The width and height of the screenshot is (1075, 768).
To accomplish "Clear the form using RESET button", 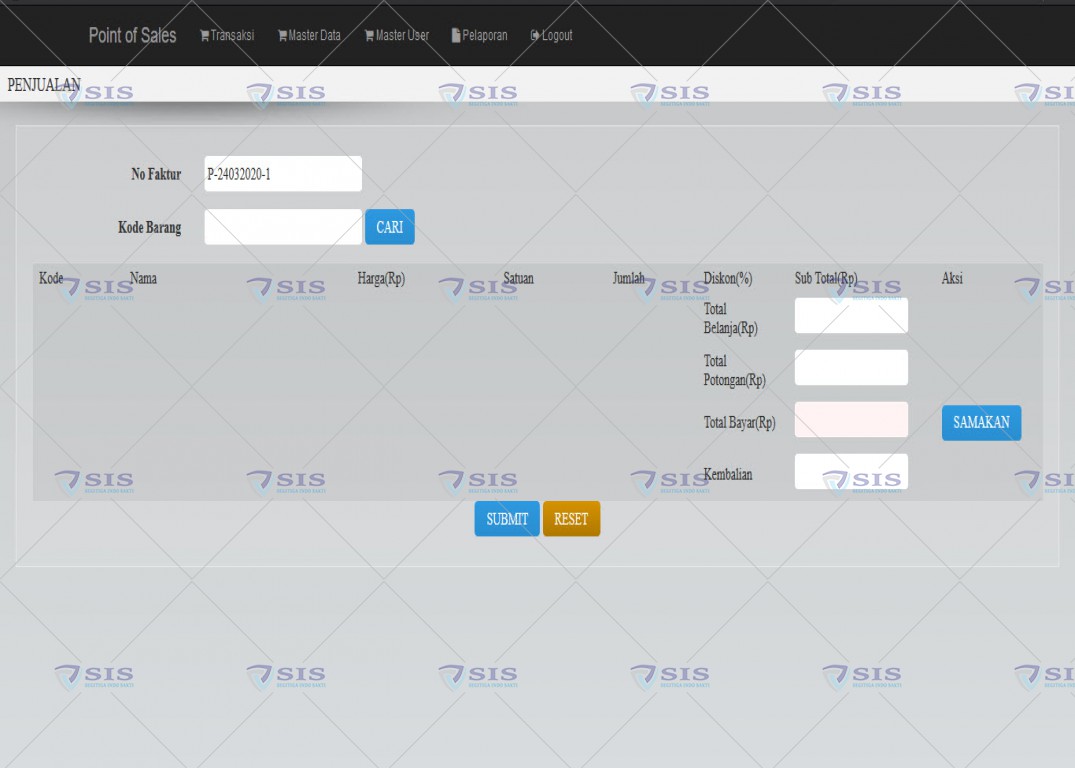I will [x=571, y=519].
